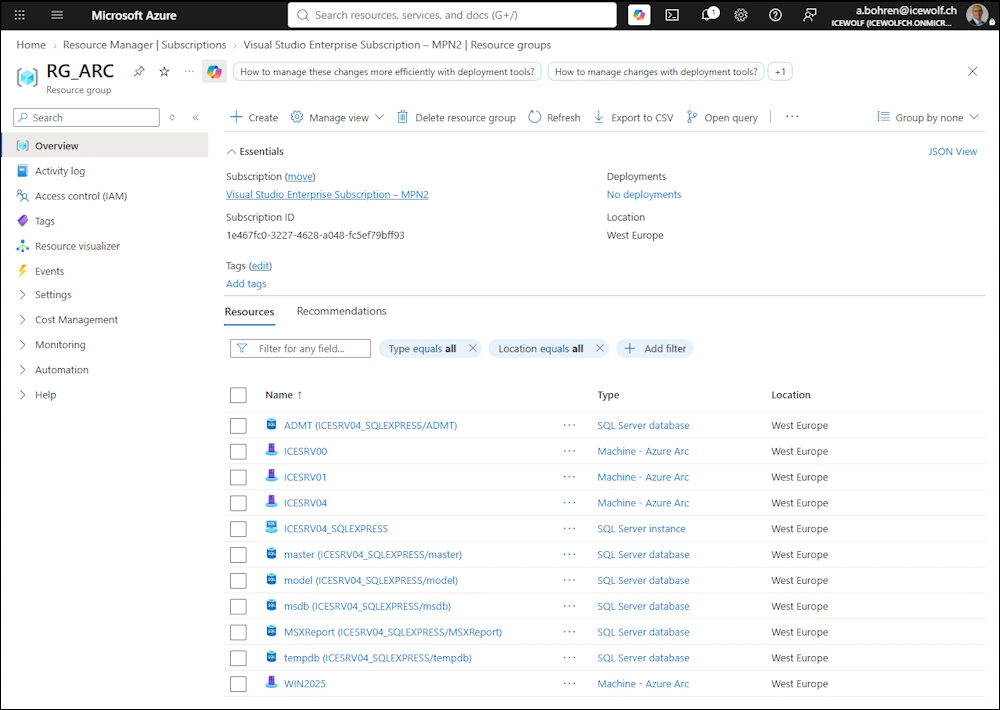Open the JSON View link
1000x710 pixels.
(952, 151)
